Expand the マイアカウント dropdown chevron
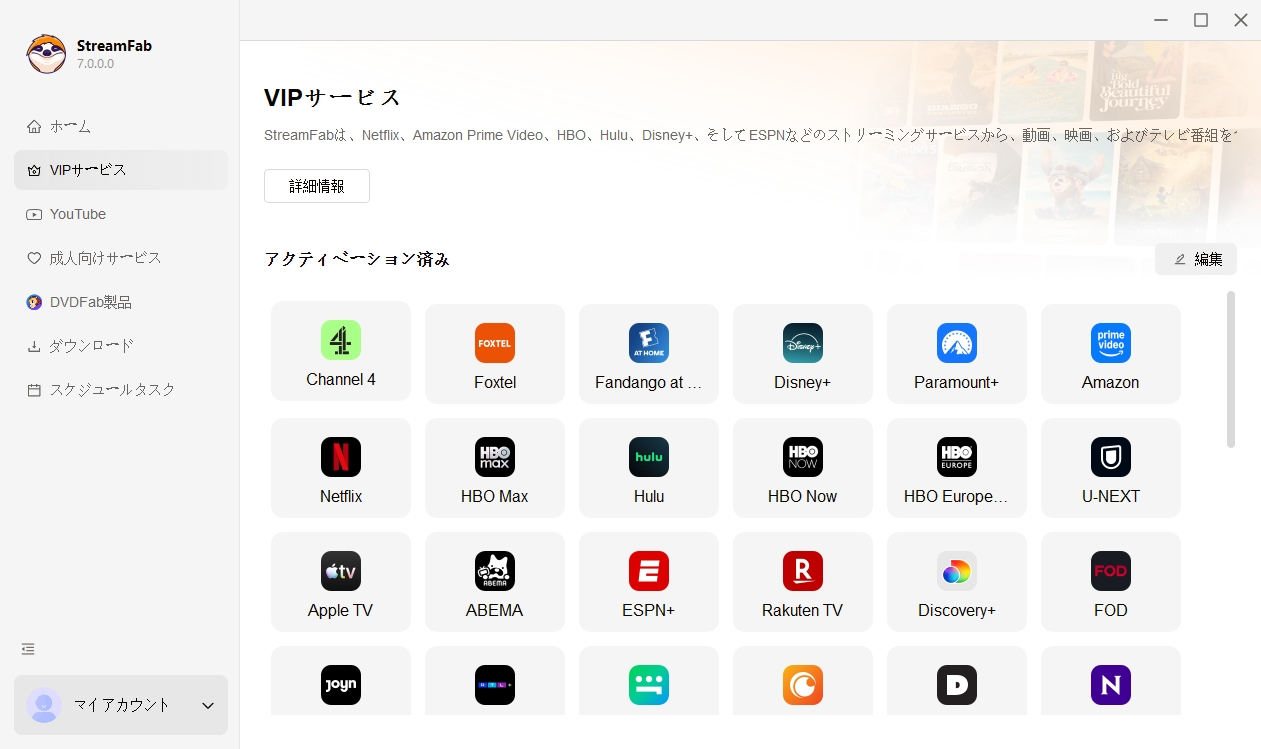The image size is (1261, 749). pos(208,706)
